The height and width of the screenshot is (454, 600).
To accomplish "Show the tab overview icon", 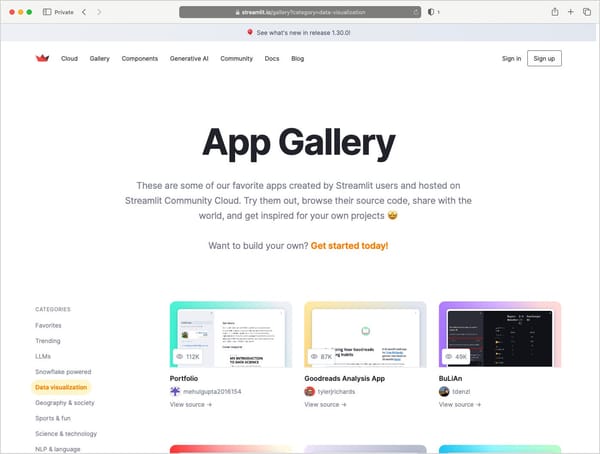I will point(587,12).
